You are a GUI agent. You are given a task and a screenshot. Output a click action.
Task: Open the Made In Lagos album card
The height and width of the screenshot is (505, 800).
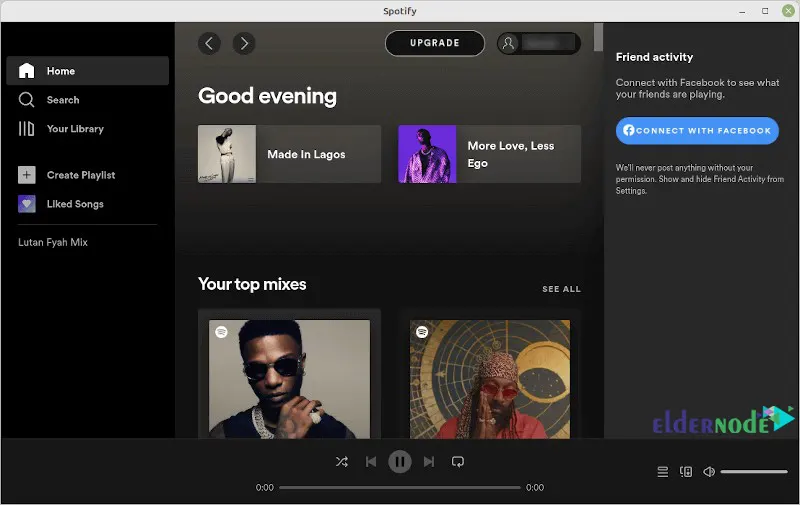[x=289, y=154]
